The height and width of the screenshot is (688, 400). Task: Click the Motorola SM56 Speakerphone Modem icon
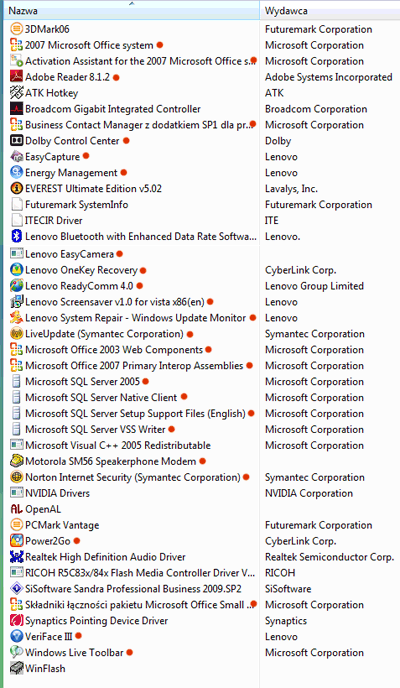click(16, 461)
